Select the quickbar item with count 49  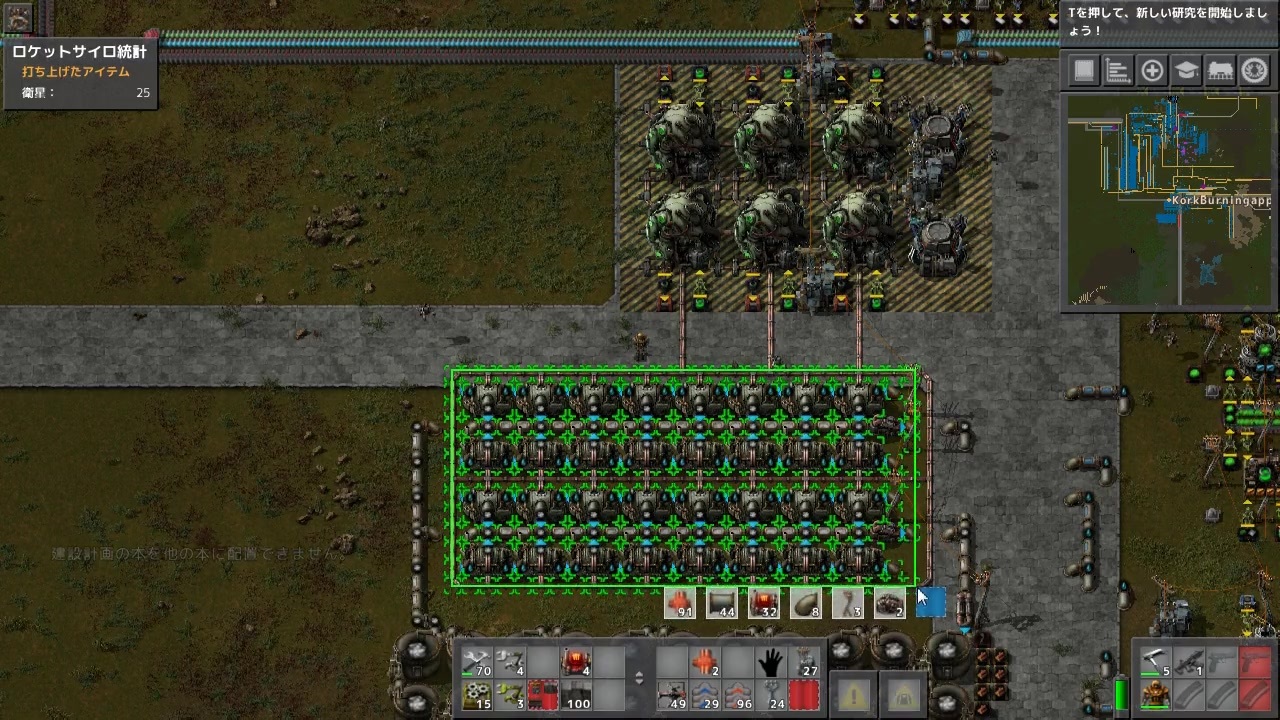pos(672,694)
